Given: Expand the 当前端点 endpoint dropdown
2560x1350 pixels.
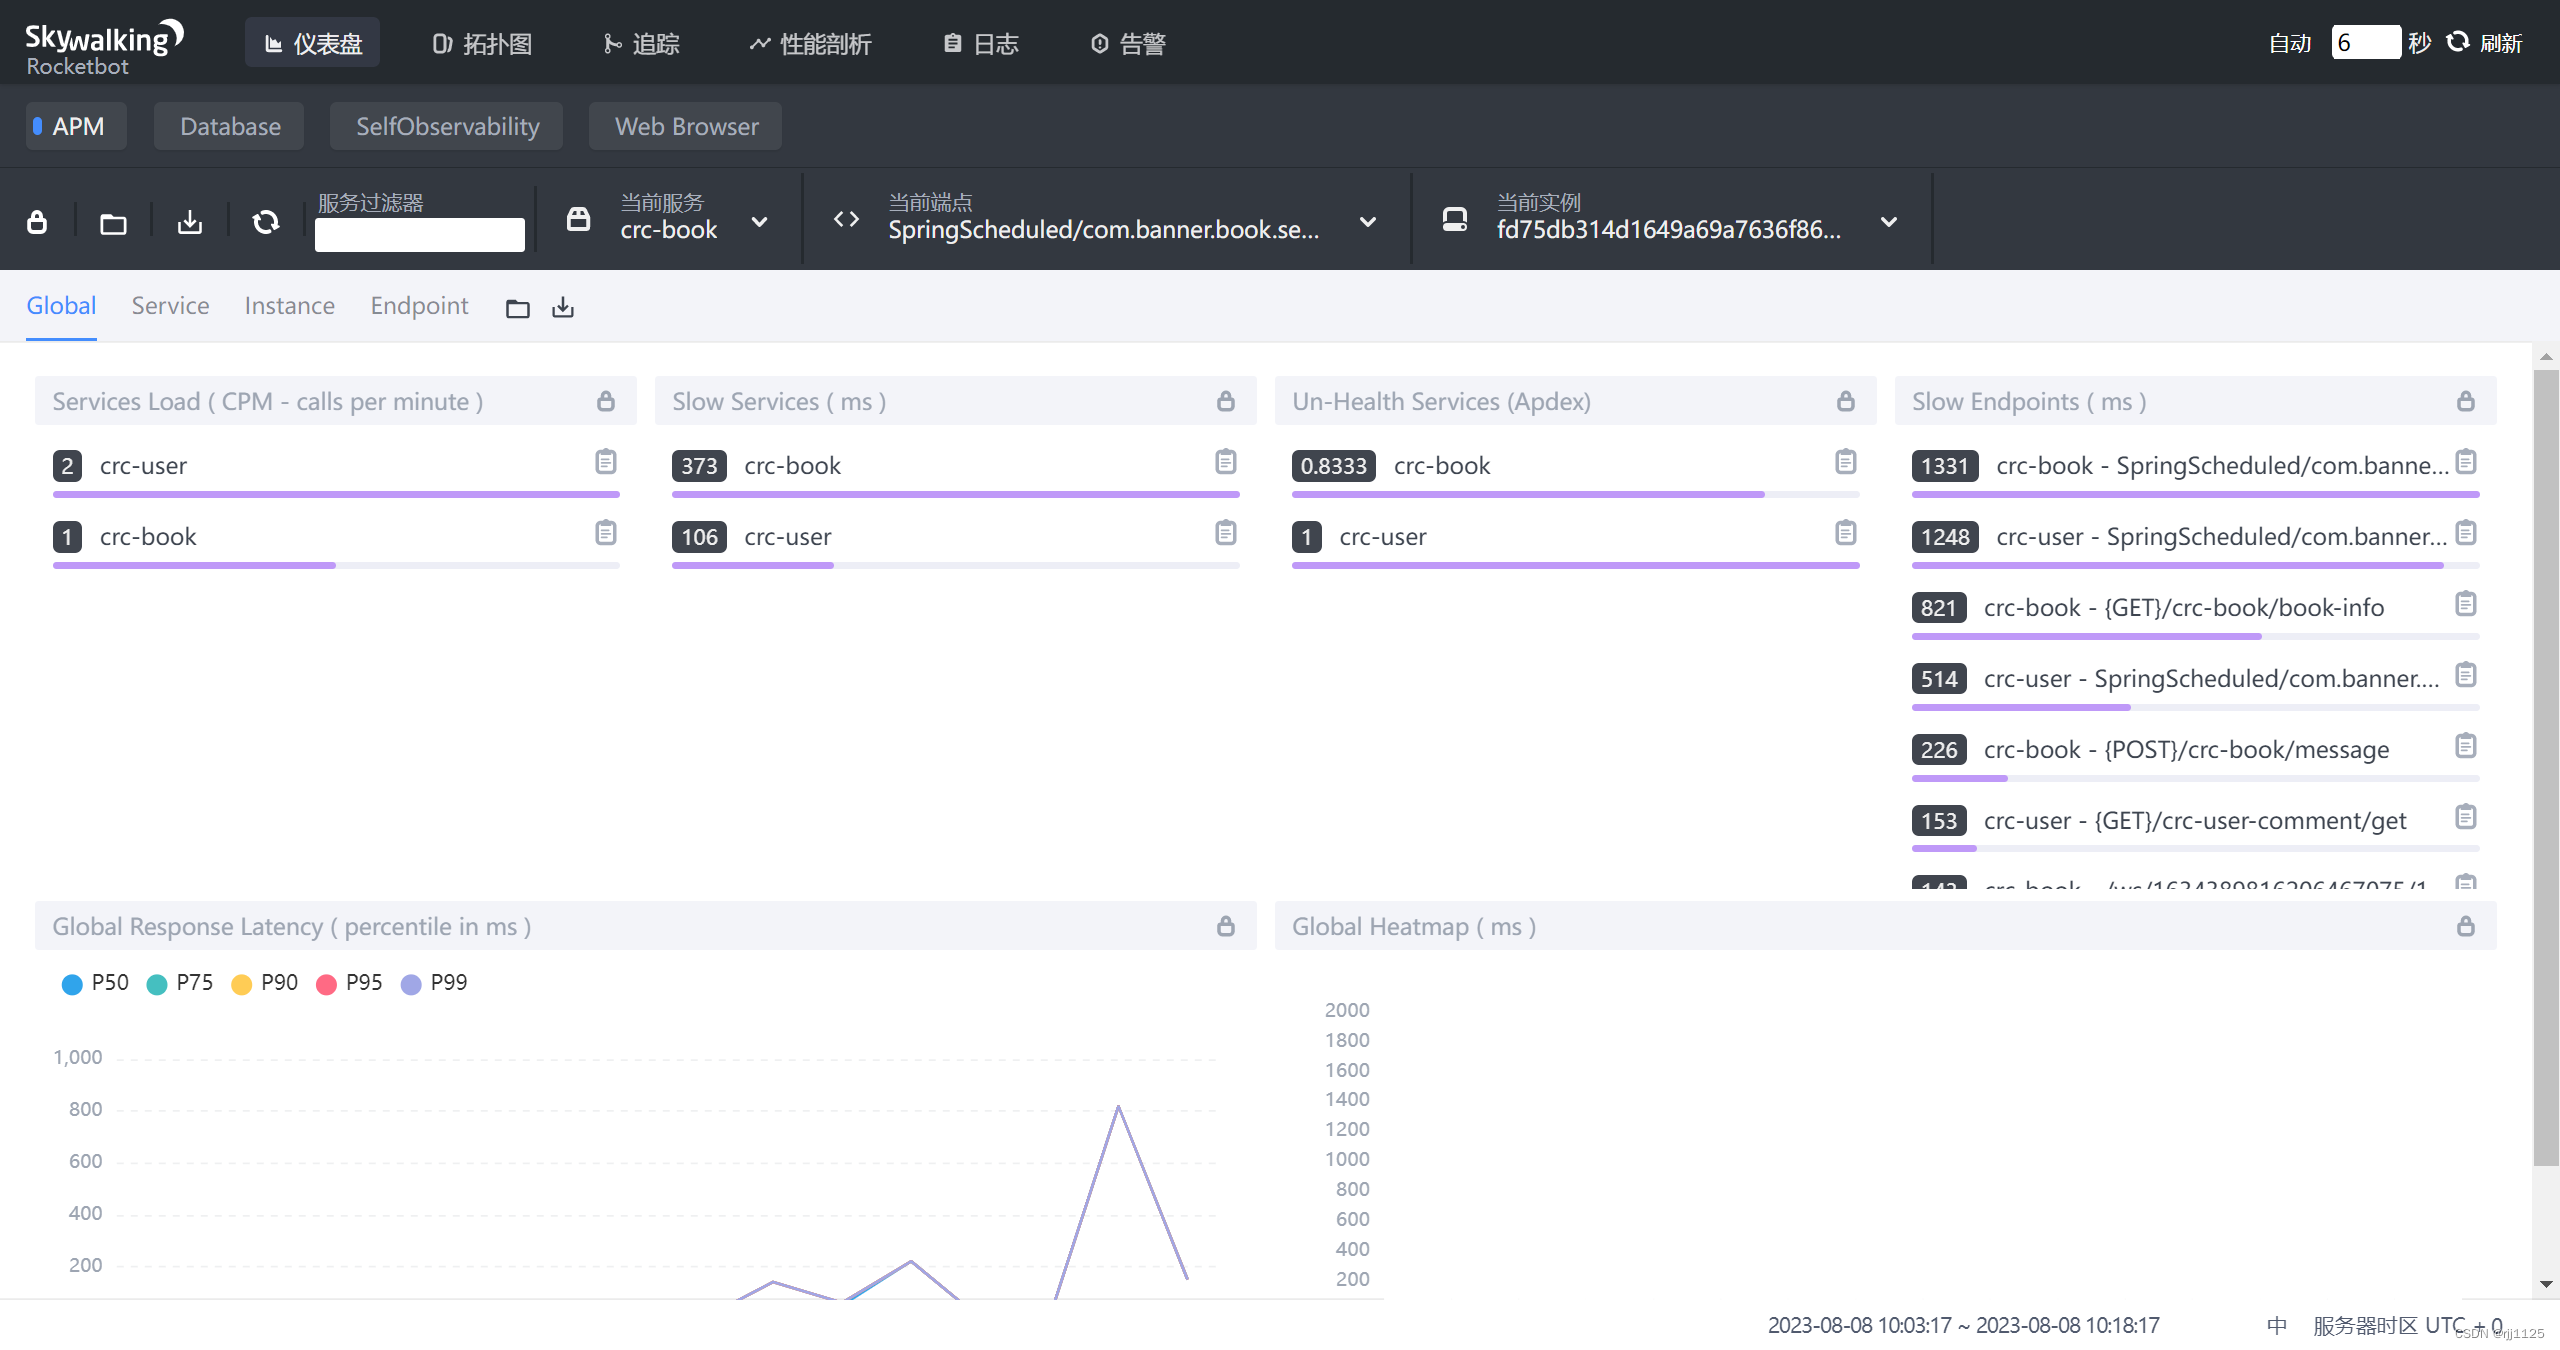Looking at the screenshot, I should click(1368, 222).
